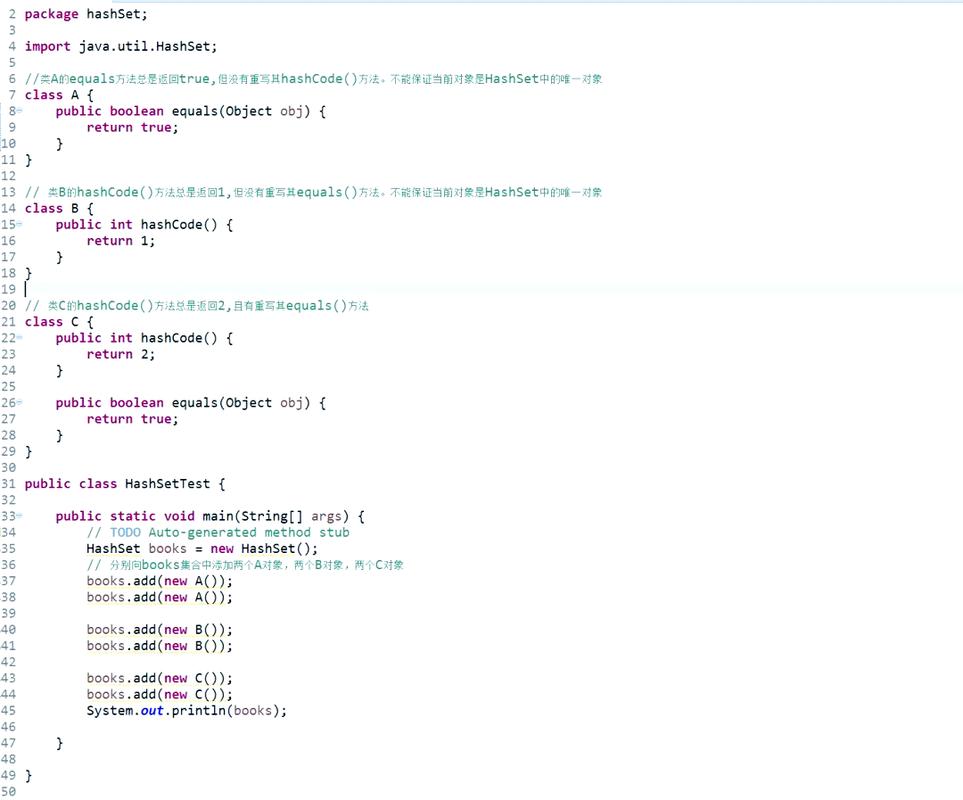Click 'books.add(new C());' on line 44

pyautogui.click(x=160, y=694)
